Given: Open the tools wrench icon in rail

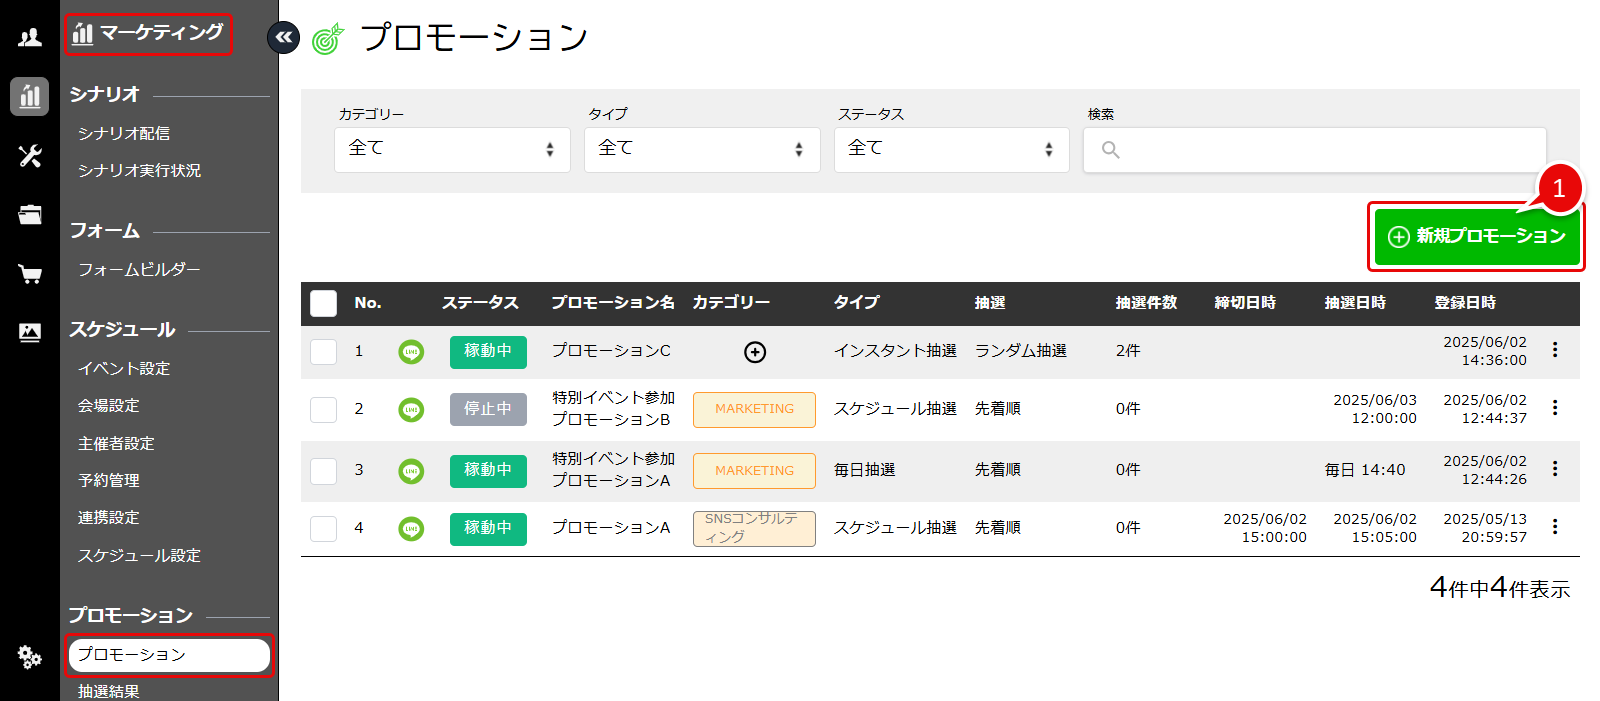Looking at the screenshot, I should 30,156.
